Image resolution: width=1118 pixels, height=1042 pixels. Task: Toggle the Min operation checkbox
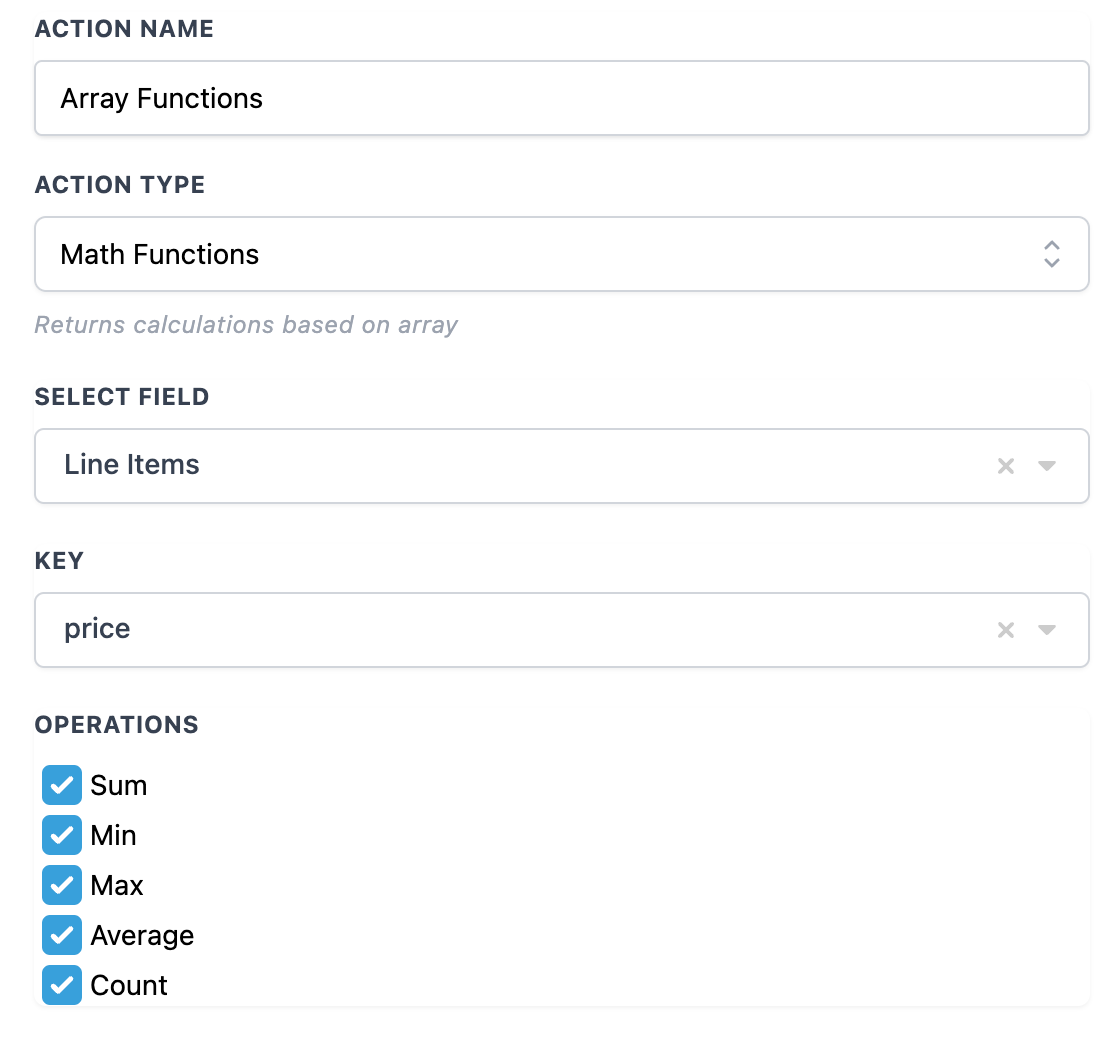click(x=62, y=836)
